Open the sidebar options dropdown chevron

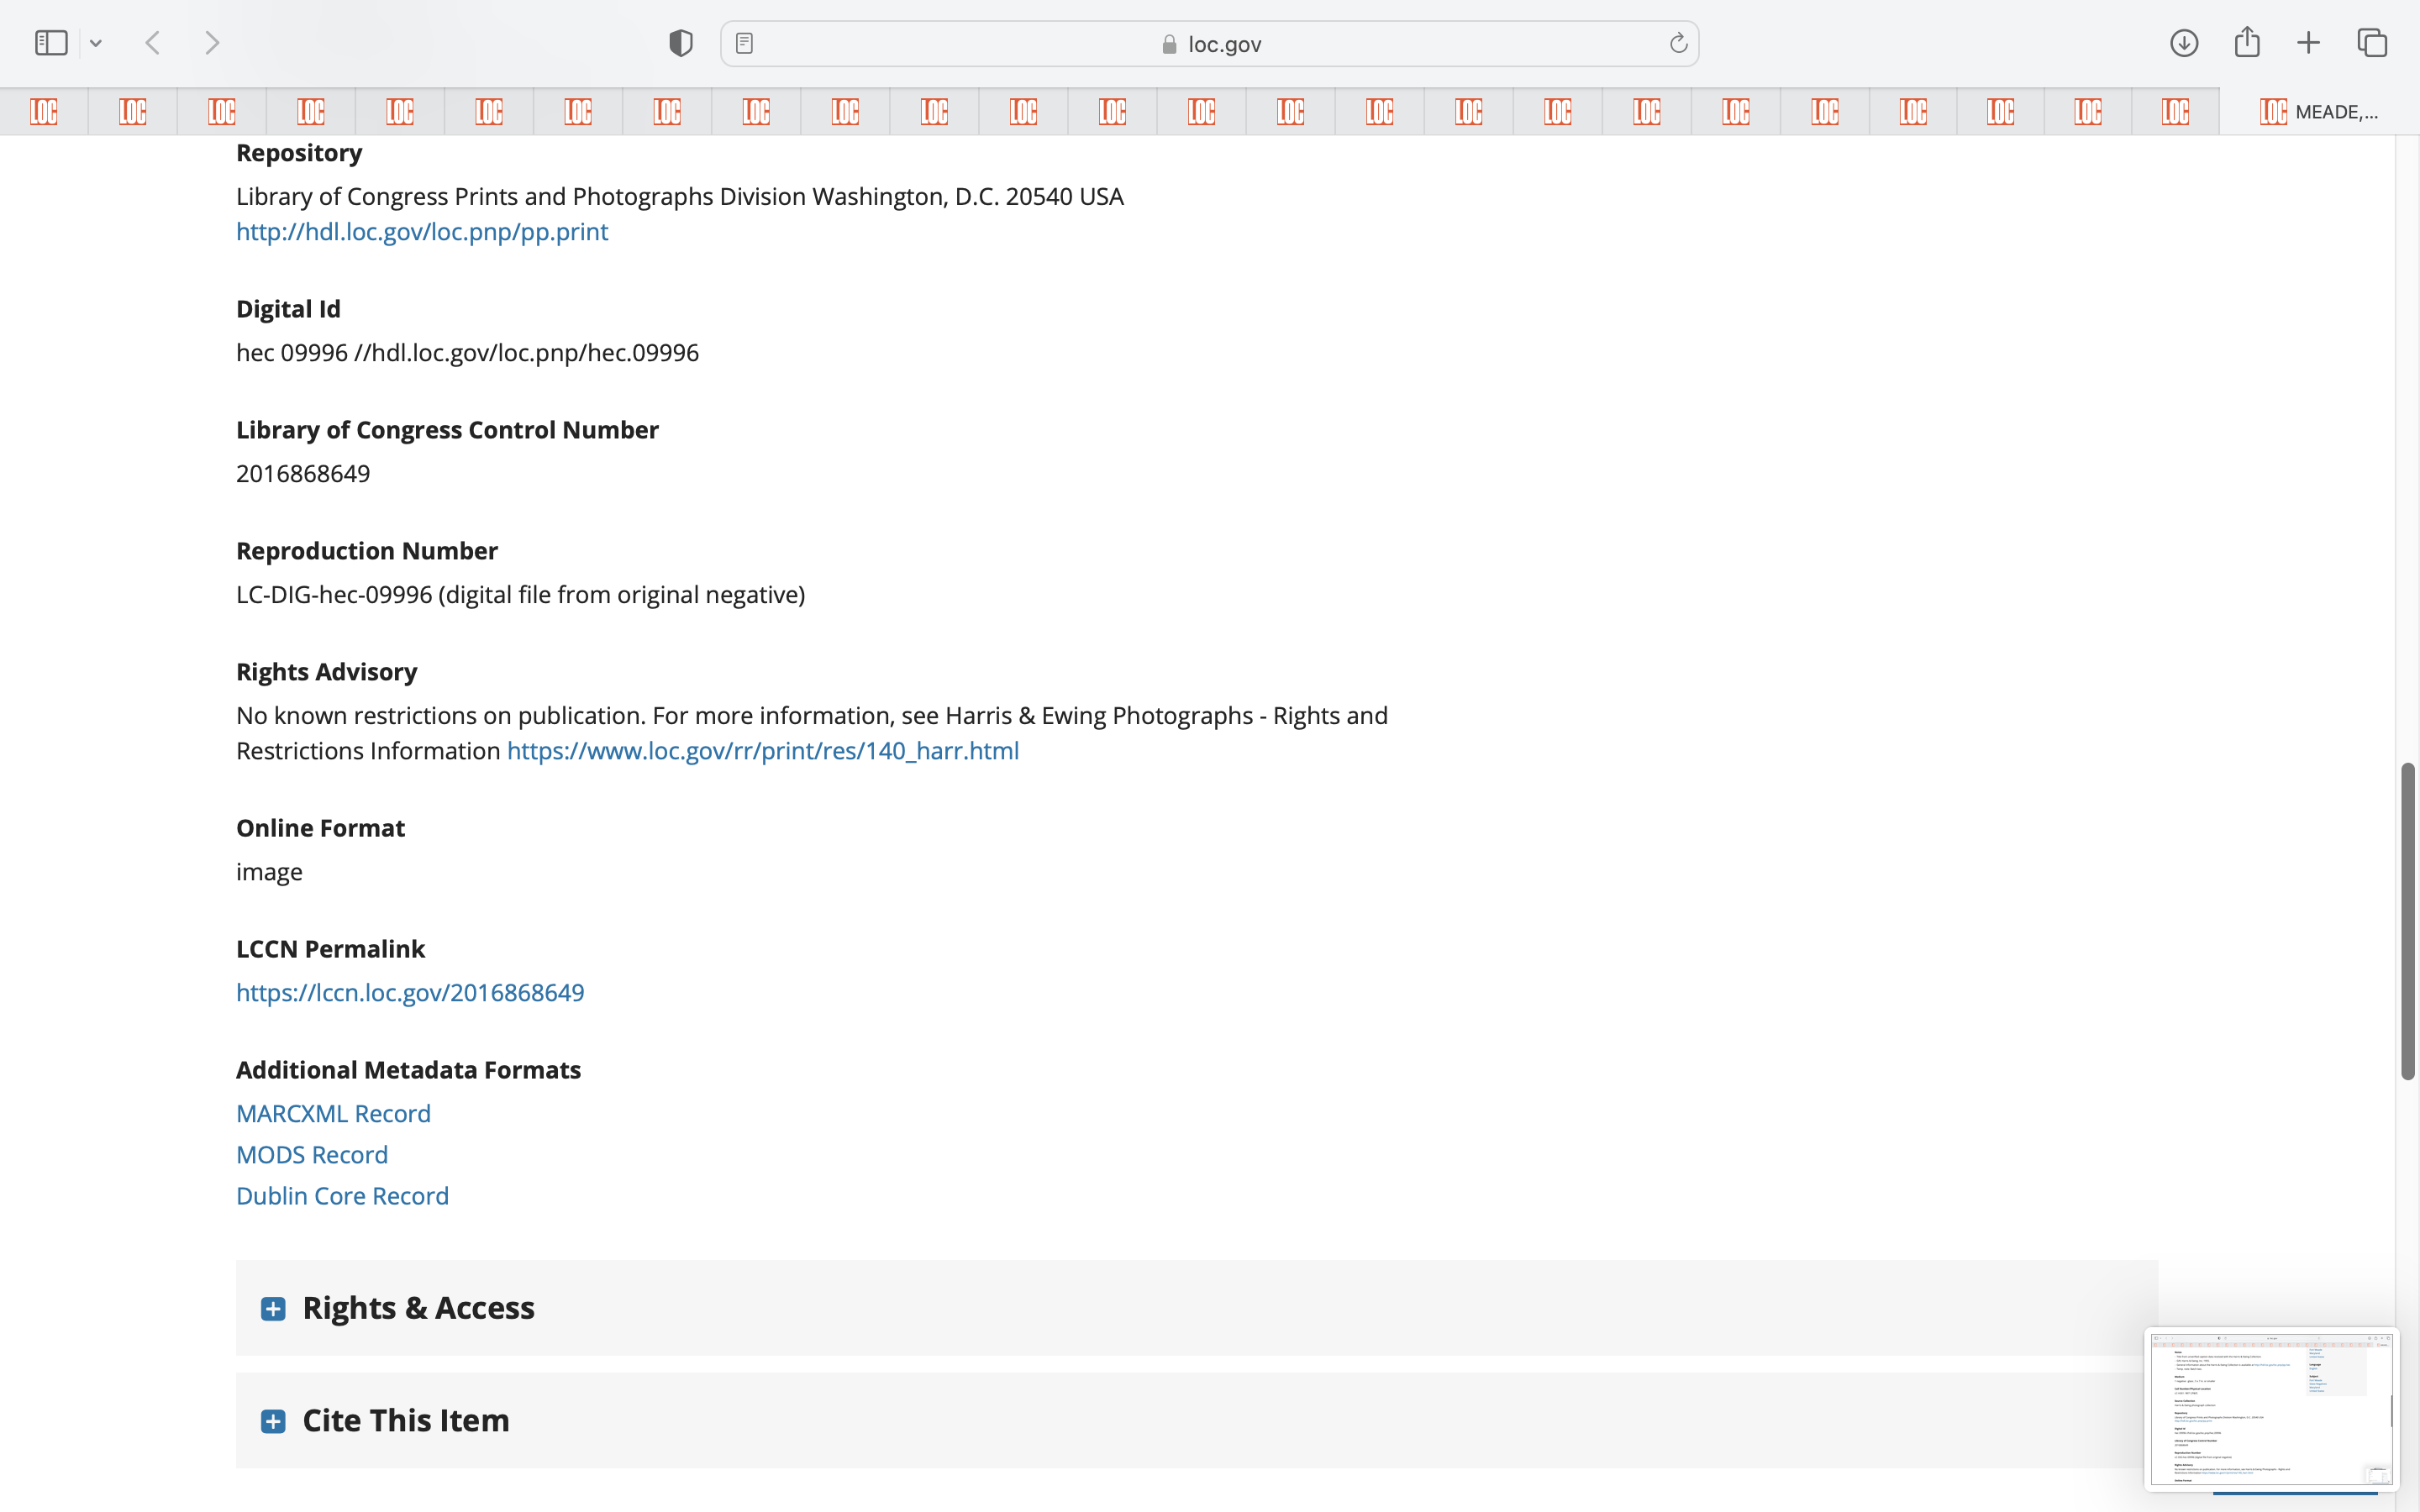coord(96,43)
